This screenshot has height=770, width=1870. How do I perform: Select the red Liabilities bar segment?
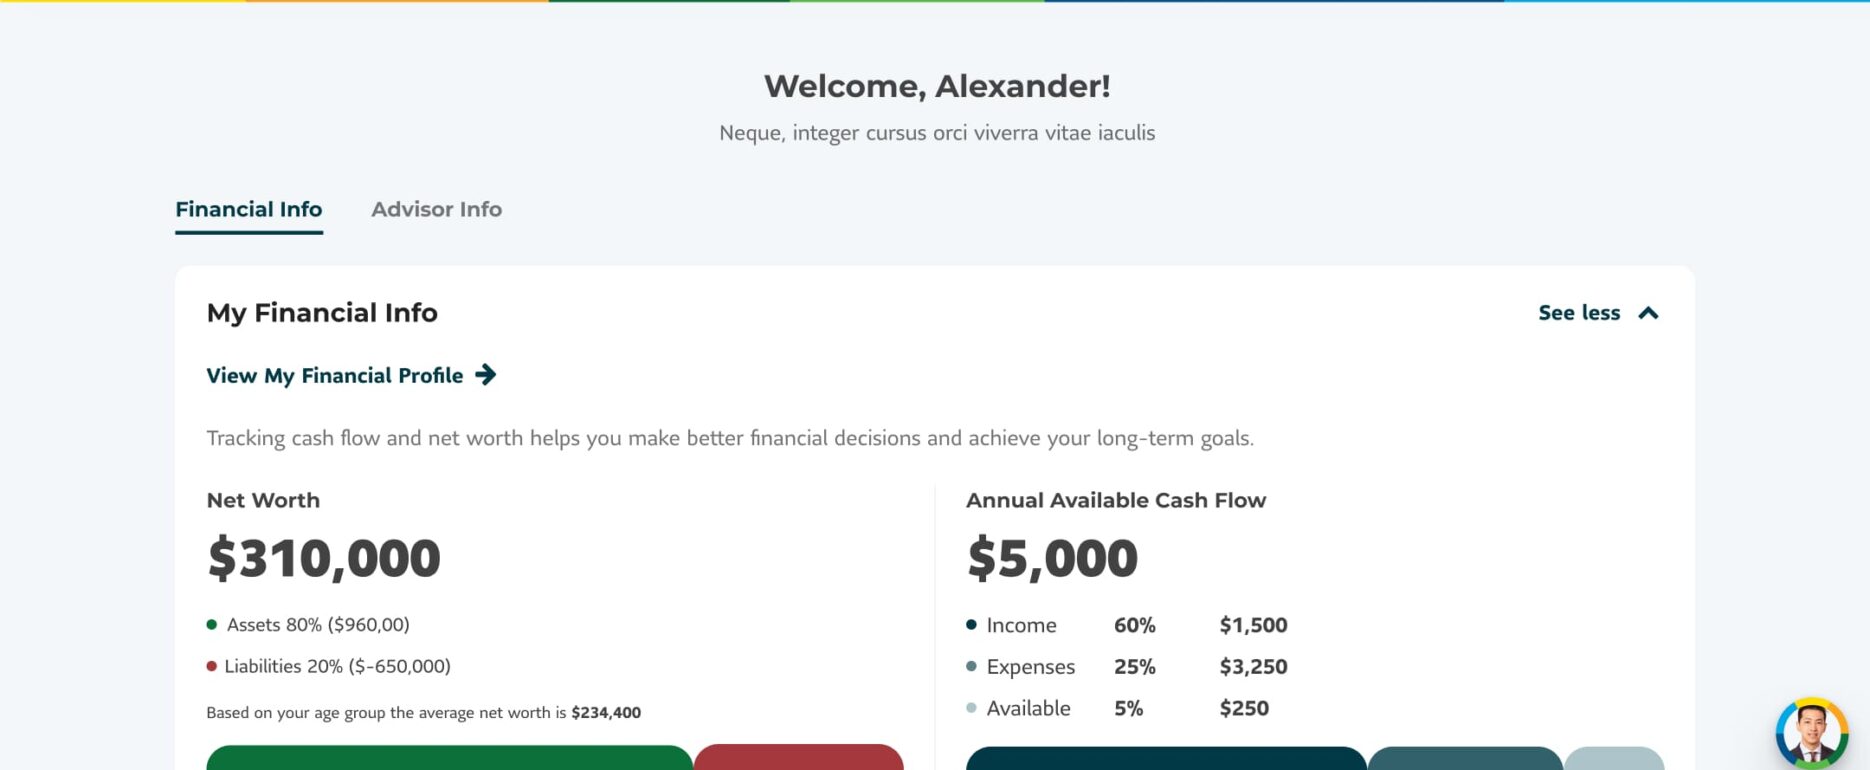click(798, 758)
